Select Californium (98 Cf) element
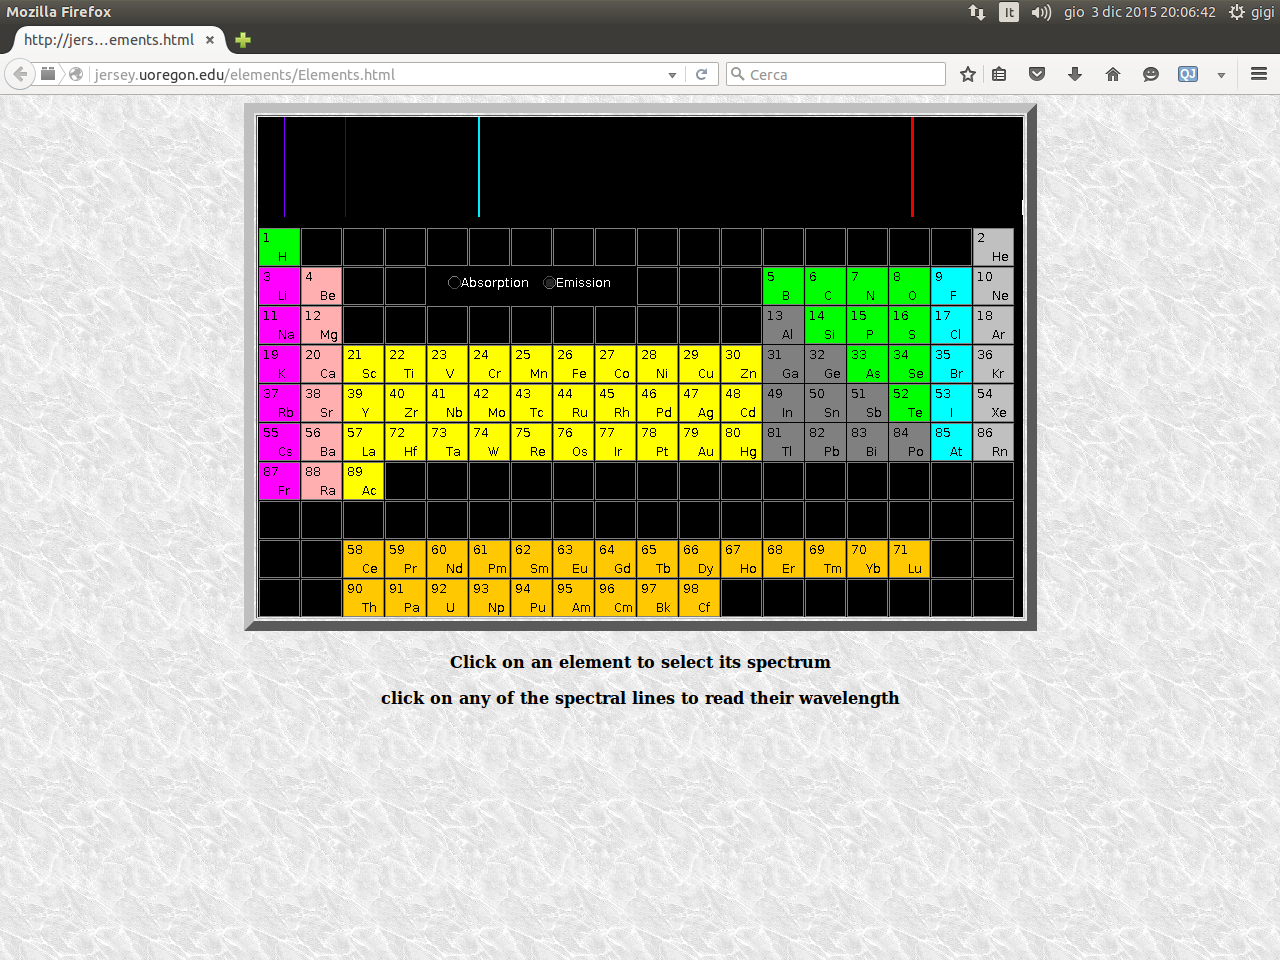This screenshot has width=1280, height=960. (700, 598)
